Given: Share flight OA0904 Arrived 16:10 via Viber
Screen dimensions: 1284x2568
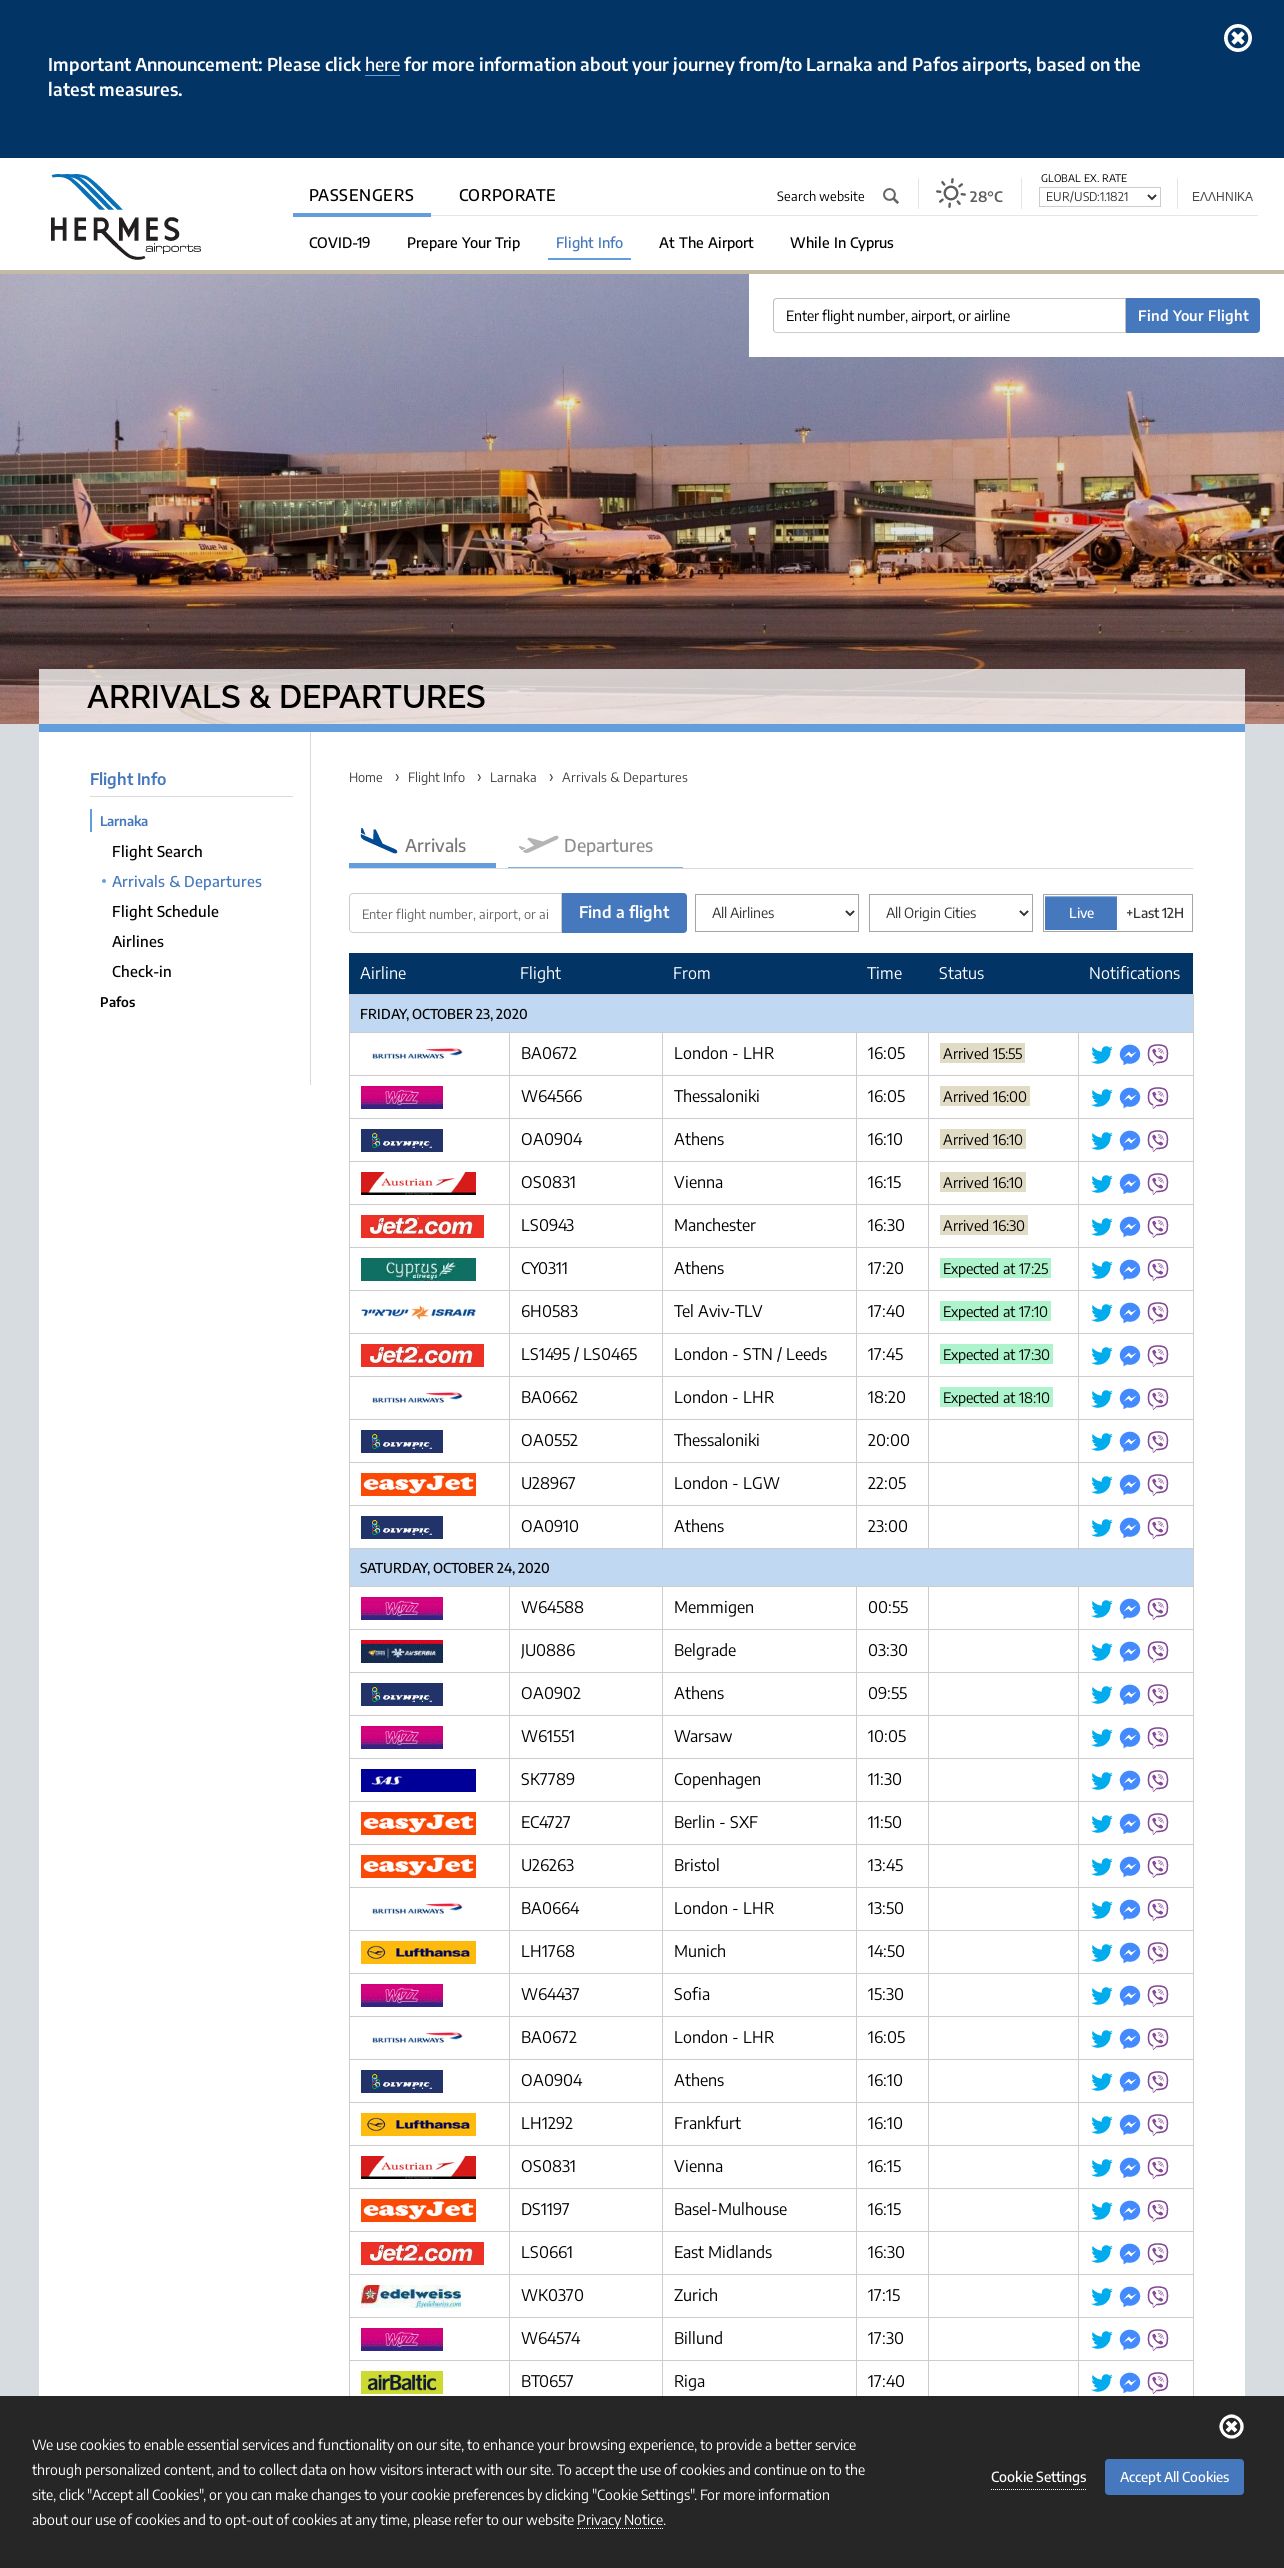Looking at the screenshot, I should (1158, 1140).
